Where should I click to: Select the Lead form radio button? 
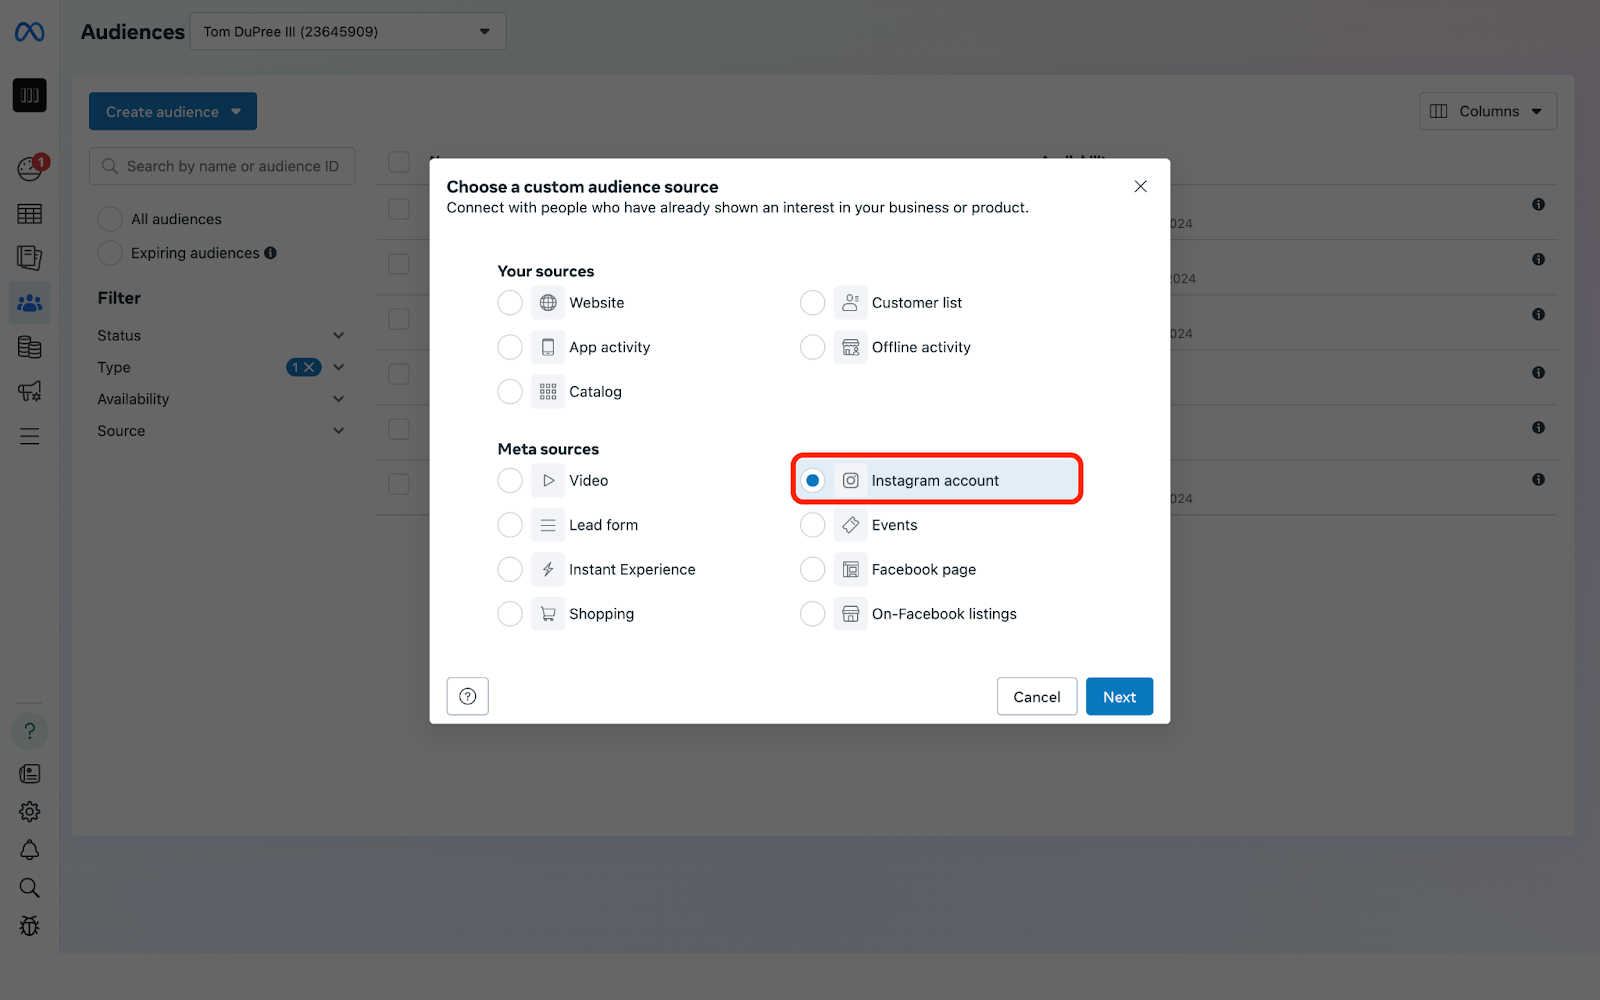coord(510,525)
